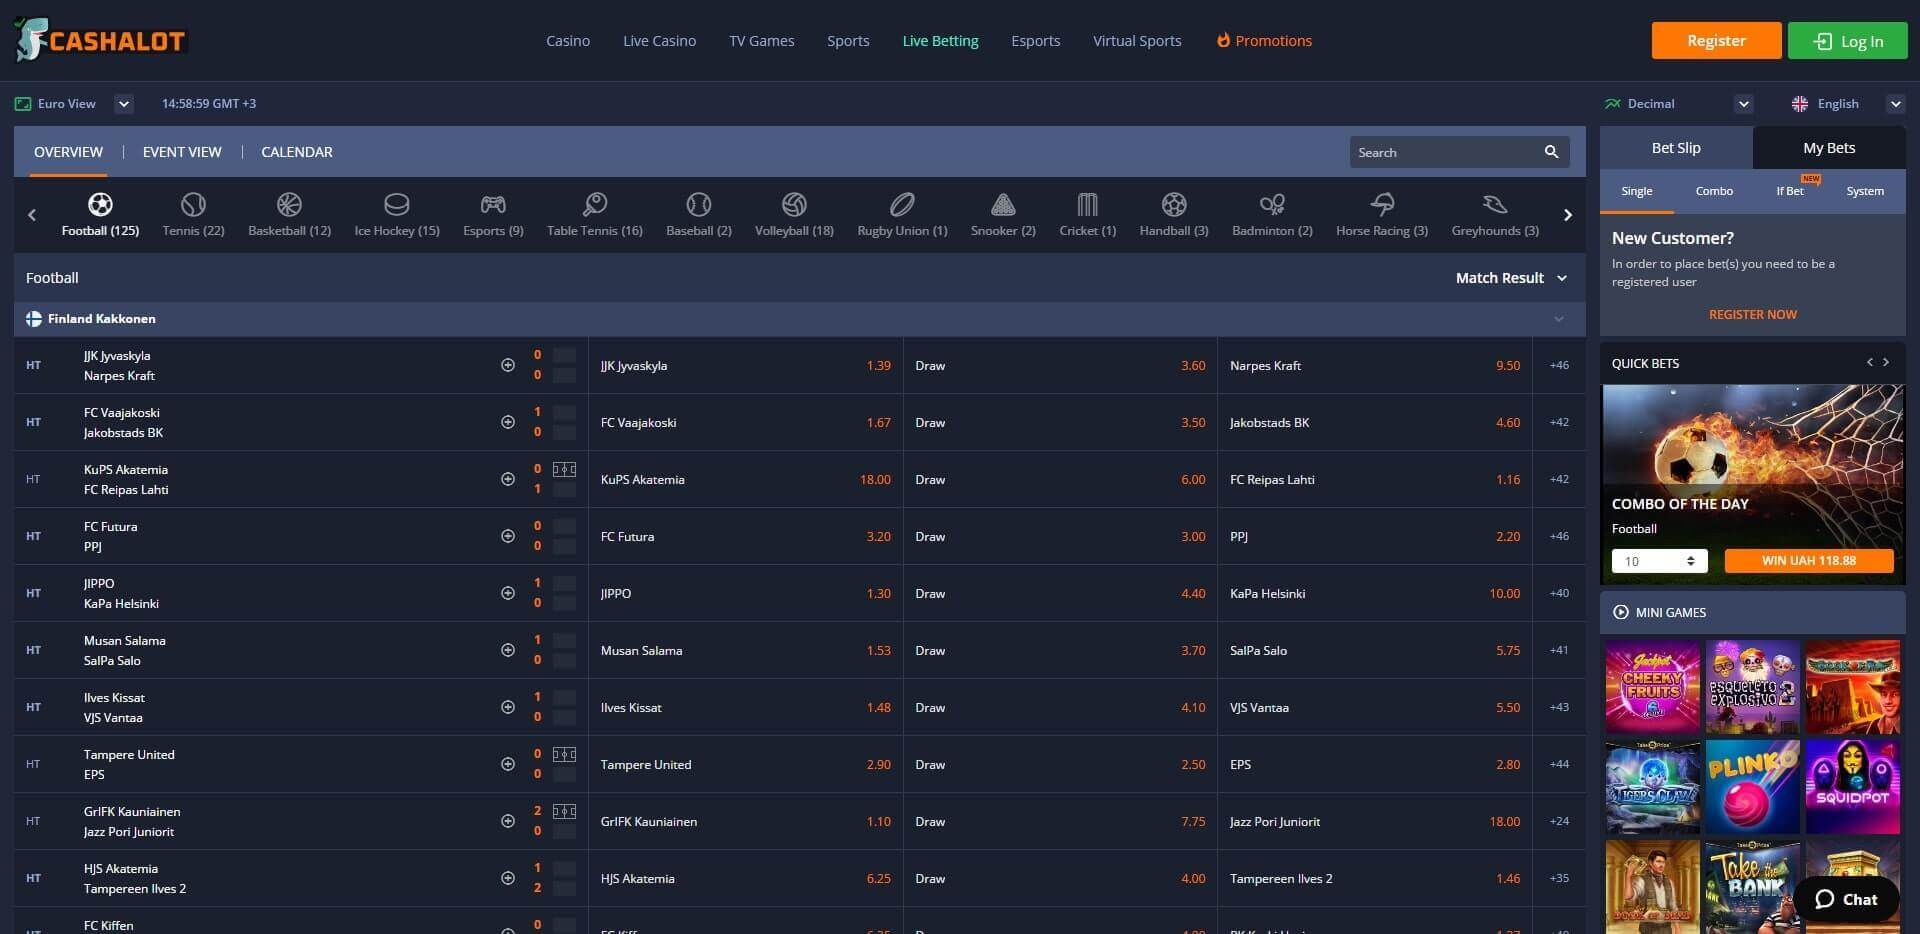Open the Promotions menu item
1920x934 pixels.
[1263, 41]
